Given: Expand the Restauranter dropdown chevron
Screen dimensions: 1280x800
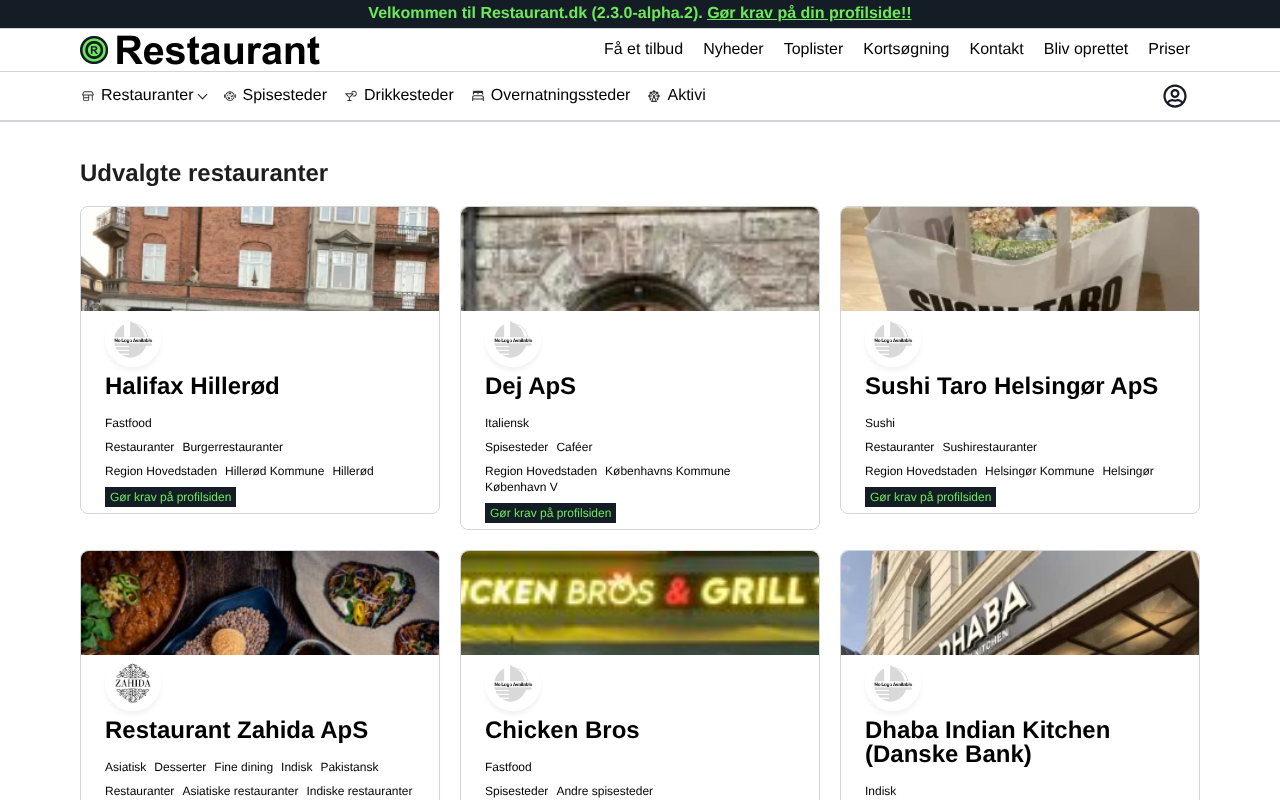Looking at the screenshot, I should point(202,96).
